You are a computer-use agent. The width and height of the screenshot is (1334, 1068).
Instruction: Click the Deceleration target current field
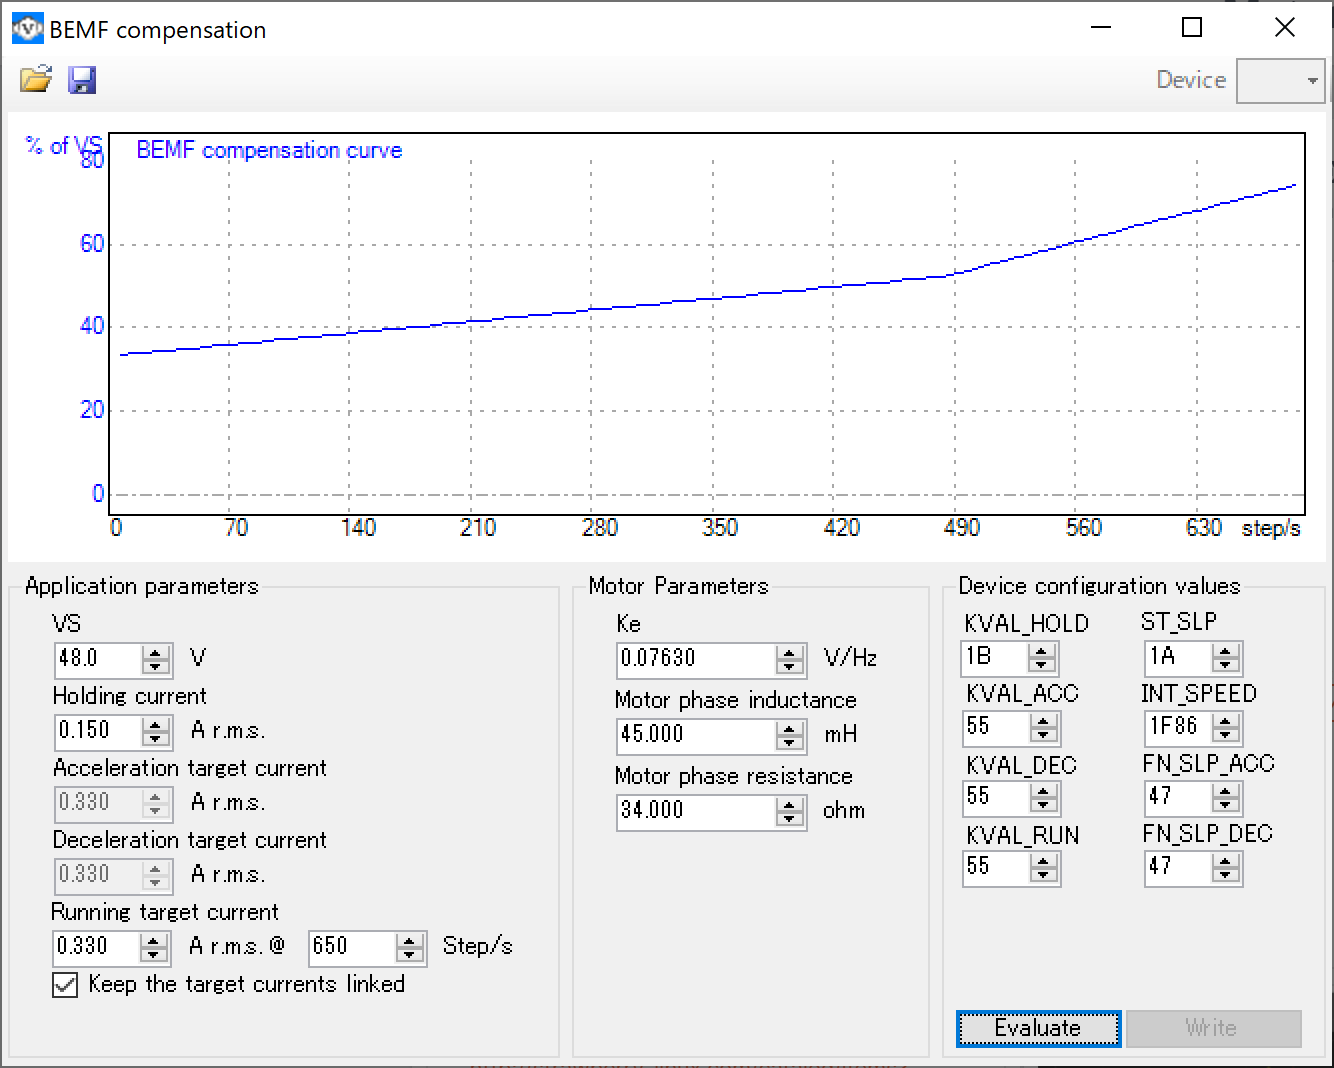click(98, 875)
